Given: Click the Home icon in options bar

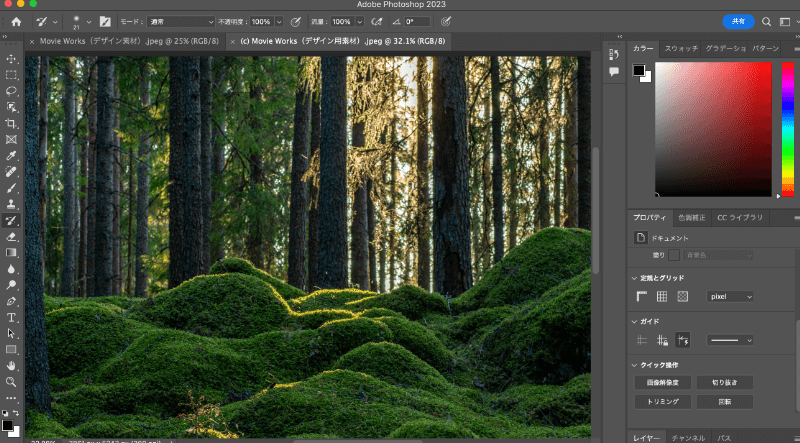Looking at the screenshot, I should coord(15,21).
